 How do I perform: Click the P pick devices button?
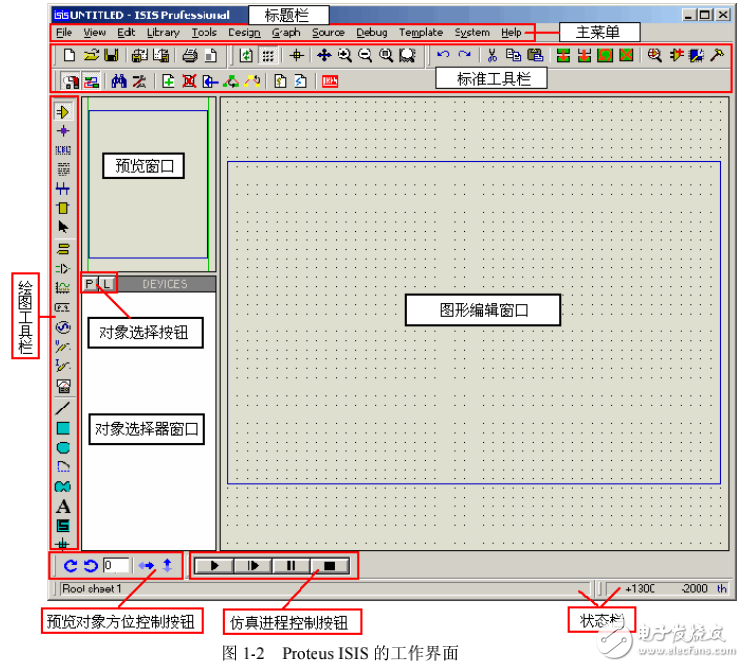(x=89, y=284)
